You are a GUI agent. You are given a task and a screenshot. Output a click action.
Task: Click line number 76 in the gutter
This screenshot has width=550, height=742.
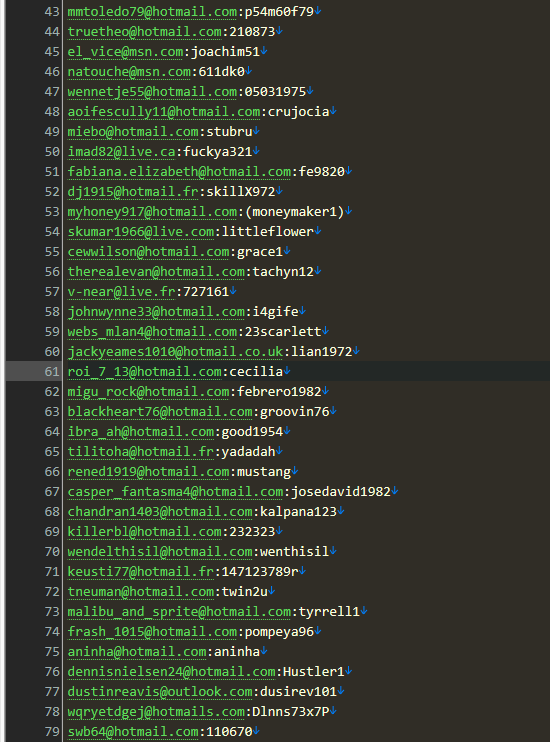pyautogui.click(x=52, y=671)
